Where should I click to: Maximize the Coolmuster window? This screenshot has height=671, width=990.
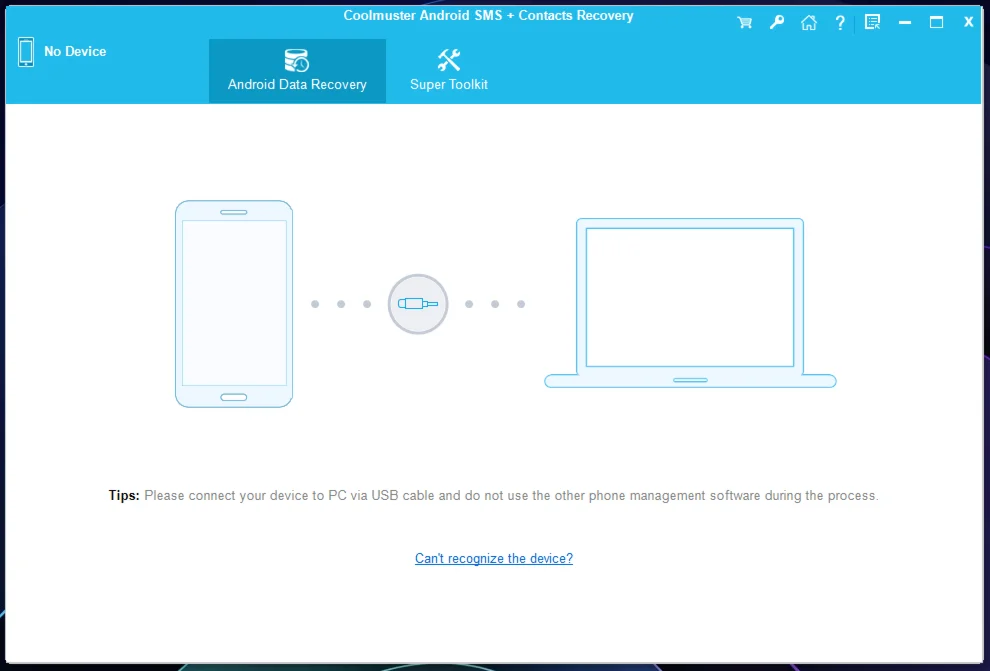click(936, 23)
